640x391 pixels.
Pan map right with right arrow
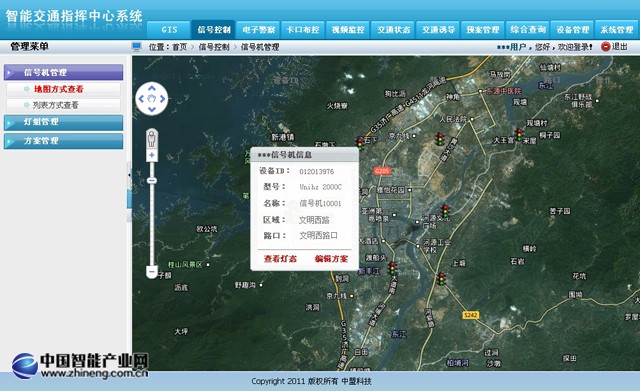coord(162,99)
